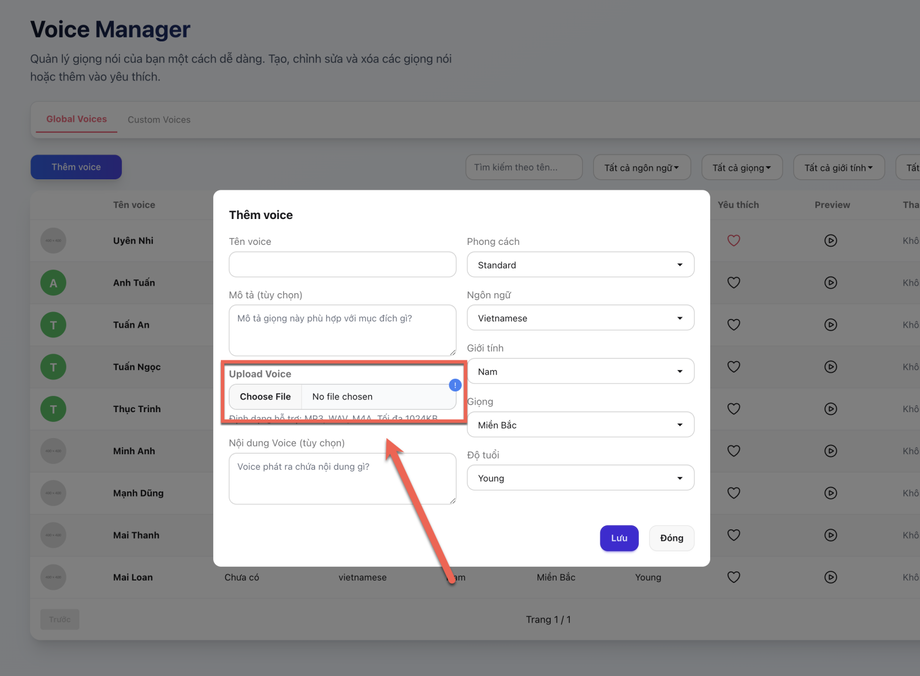Viewport: 920px width, 676px height.
Task: Favorite the Mai Thanh voice
Action: click(x=734, y=535)
